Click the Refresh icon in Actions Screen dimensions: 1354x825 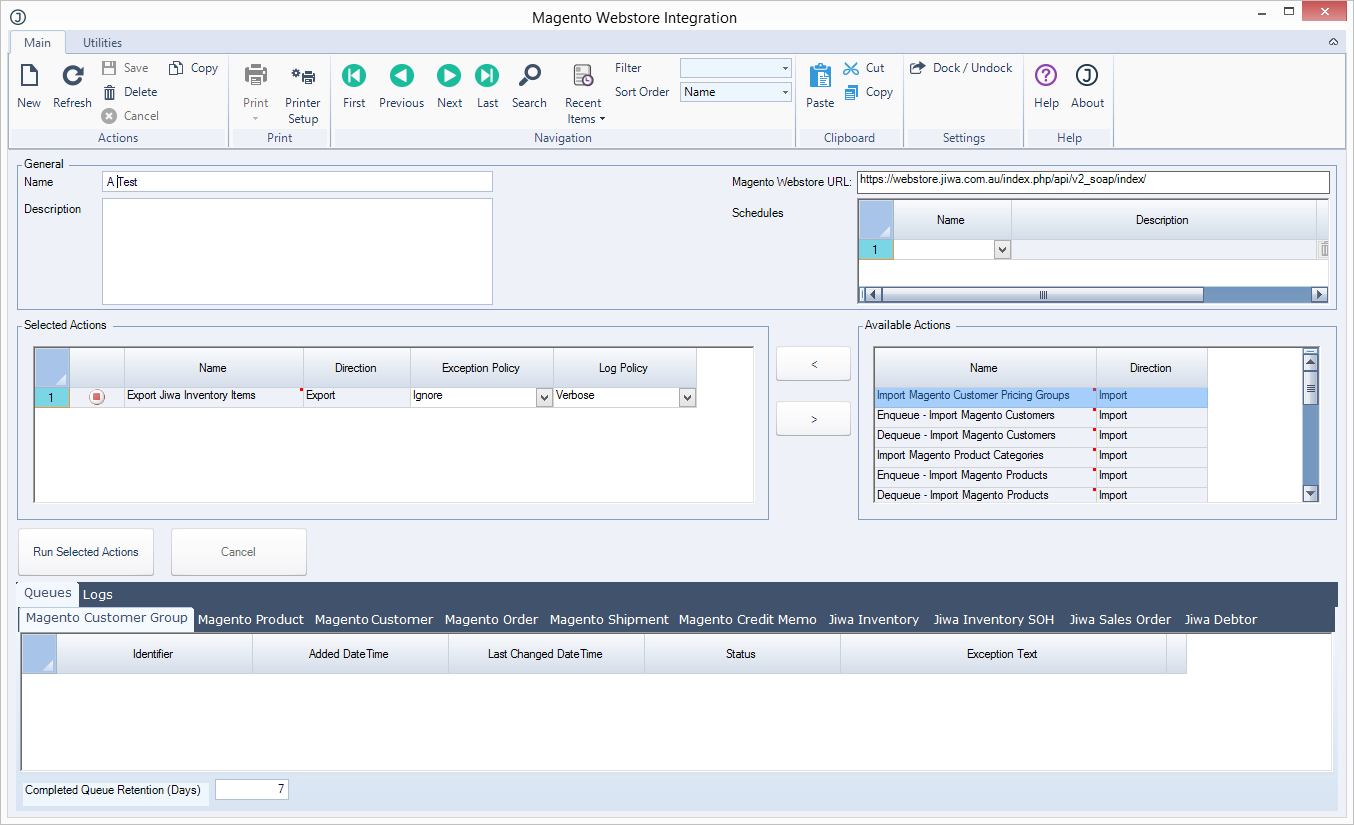coord(72,77)
